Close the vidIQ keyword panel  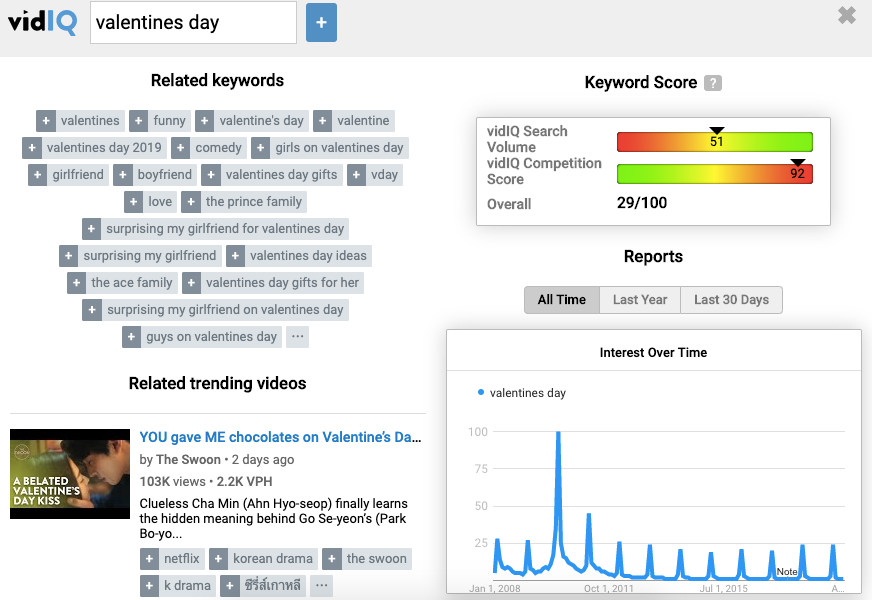click(846, 16)
